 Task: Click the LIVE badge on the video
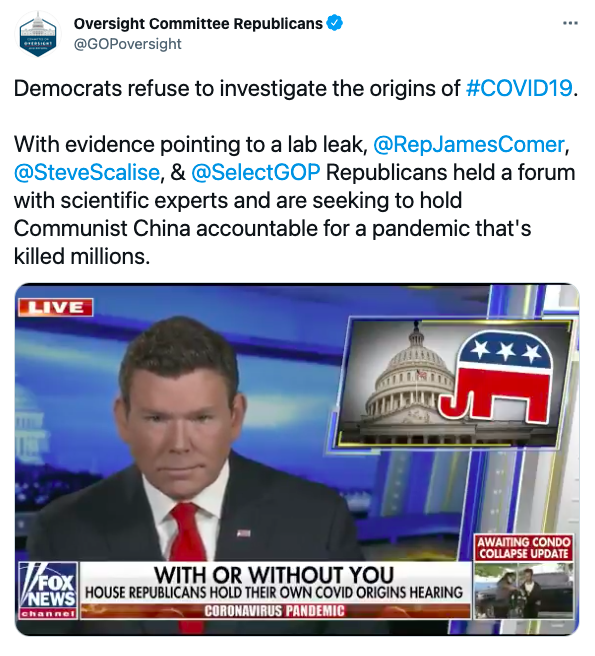(x=55, y=308)
